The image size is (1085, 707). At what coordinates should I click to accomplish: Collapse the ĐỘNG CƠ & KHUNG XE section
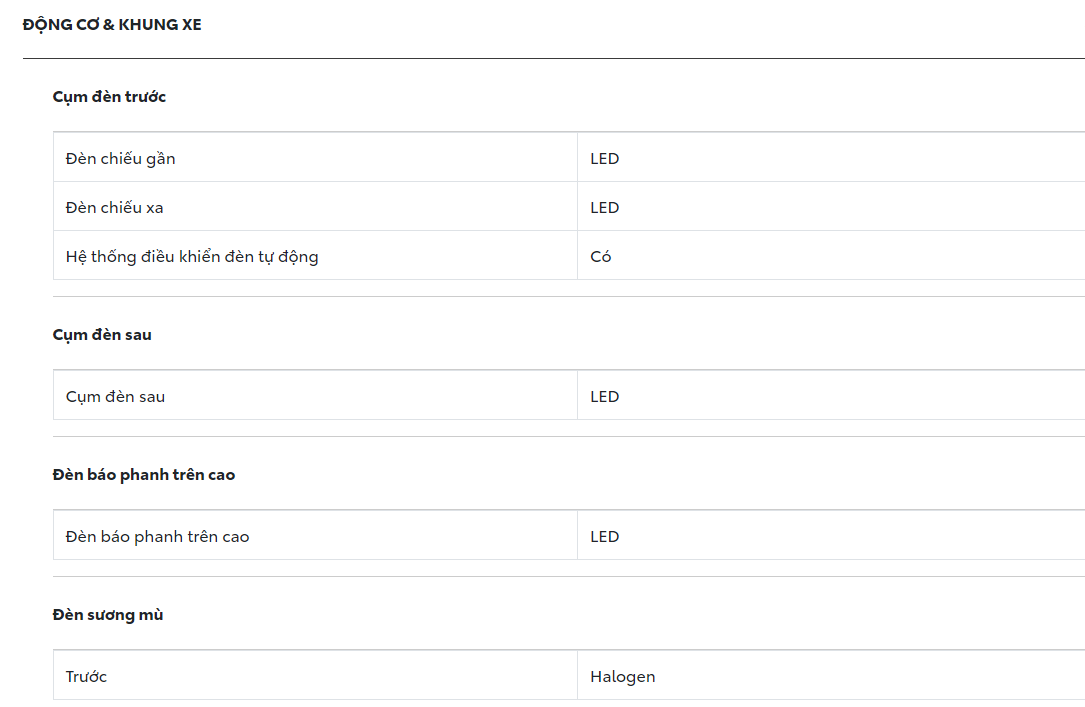pyautogui.click(x=112, y=24)
